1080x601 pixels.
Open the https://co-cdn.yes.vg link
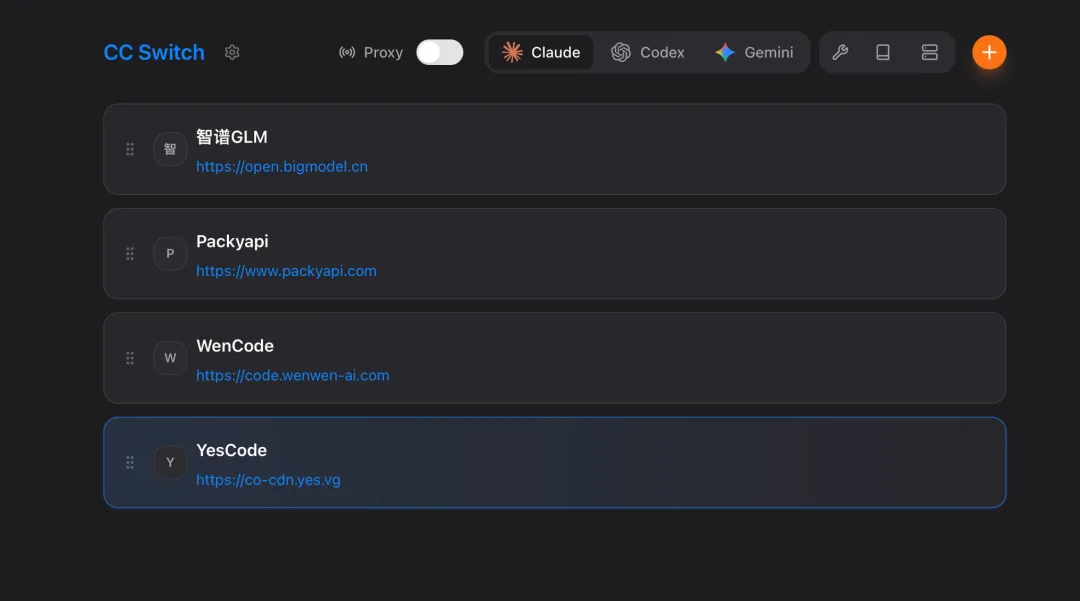pyautogui.click(x=269, y=480)
